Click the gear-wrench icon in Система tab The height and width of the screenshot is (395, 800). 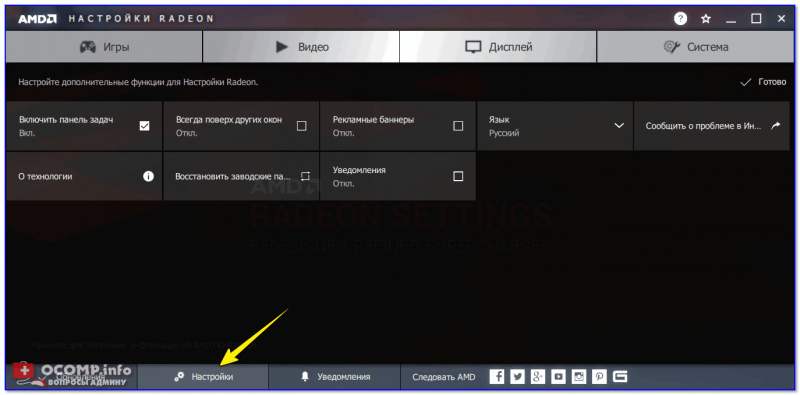(671, 47)
